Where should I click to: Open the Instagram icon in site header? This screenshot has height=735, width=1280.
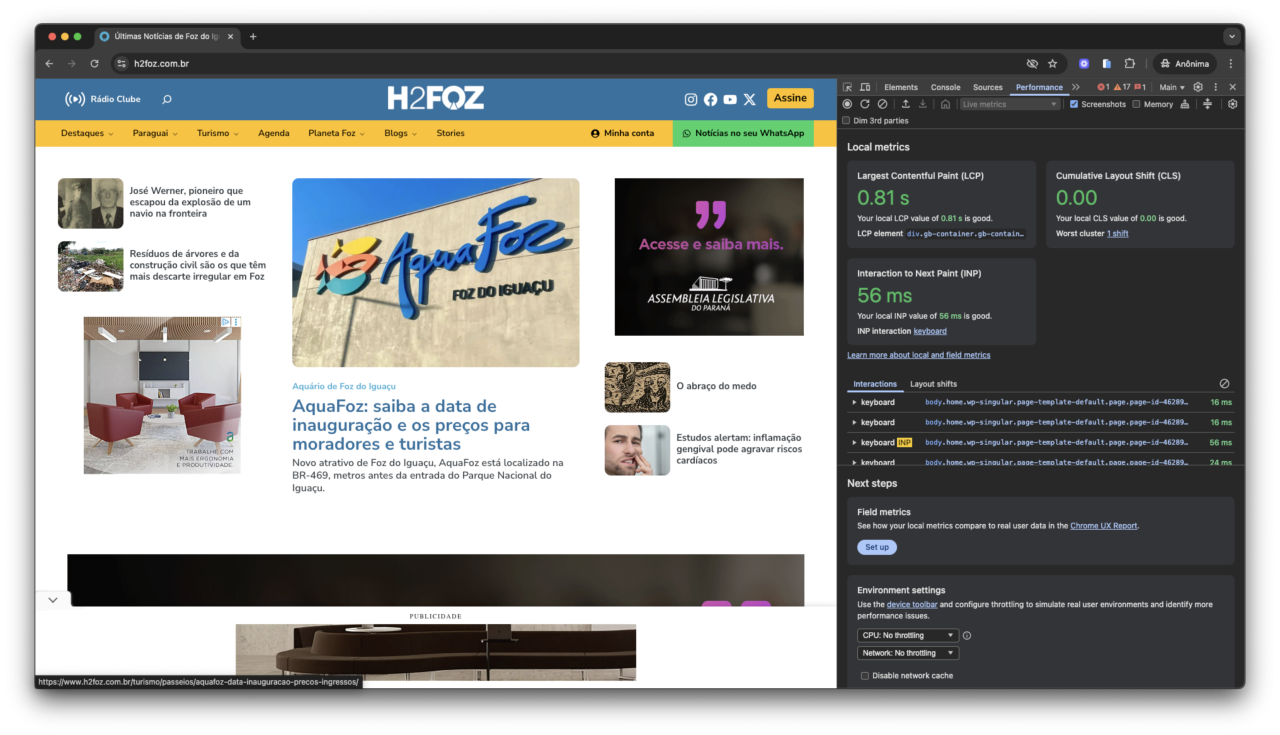[690, 99]
